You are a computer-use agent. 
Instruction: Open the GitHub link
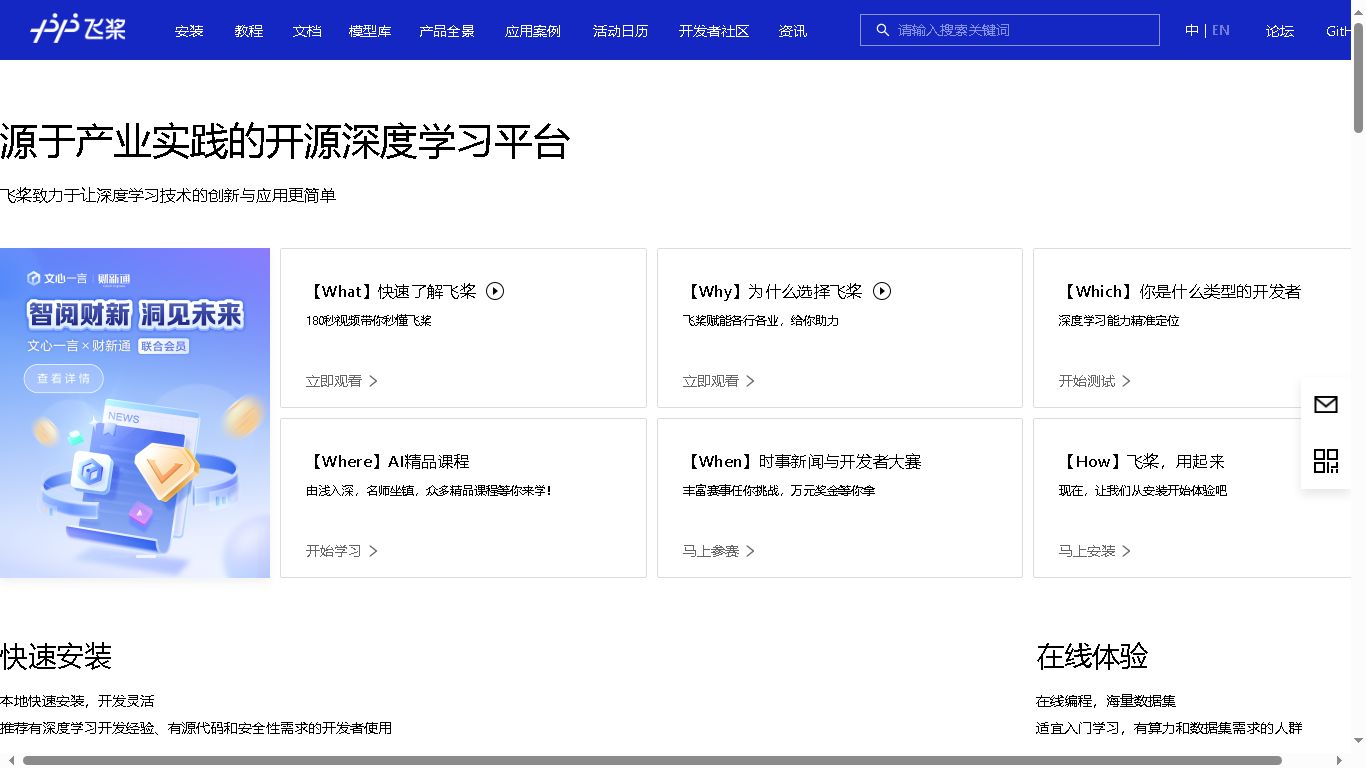[x=1339, y=31]
